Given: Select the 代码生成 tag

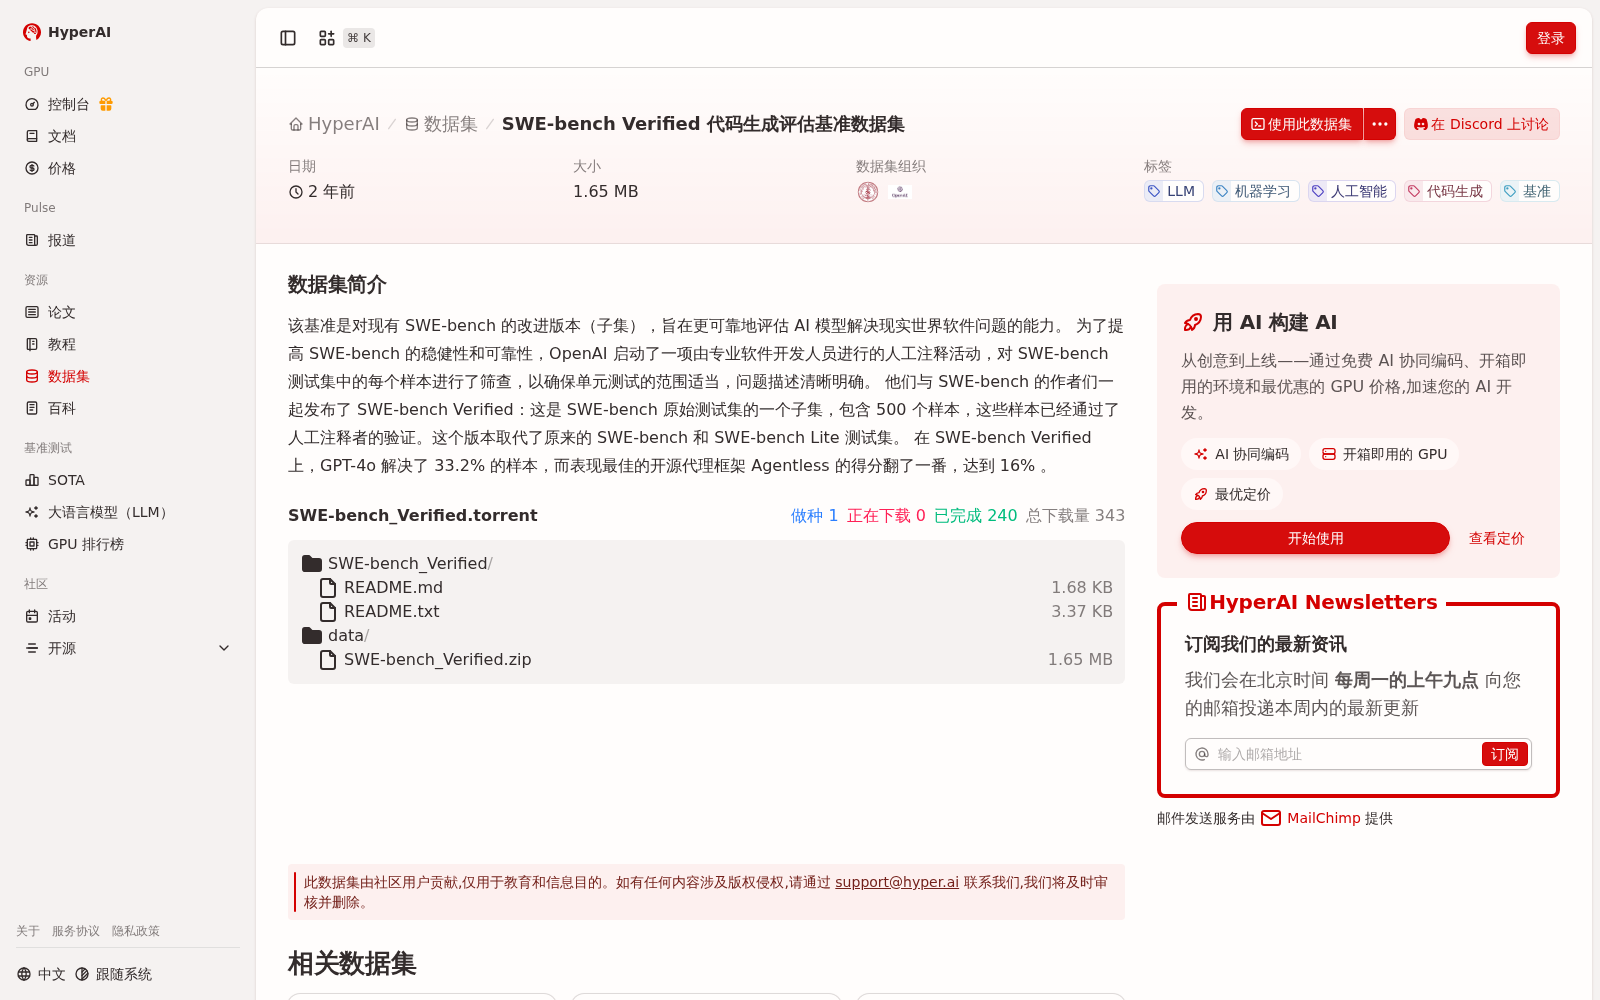Looking at the screenshot, I should coord(1448,191).
